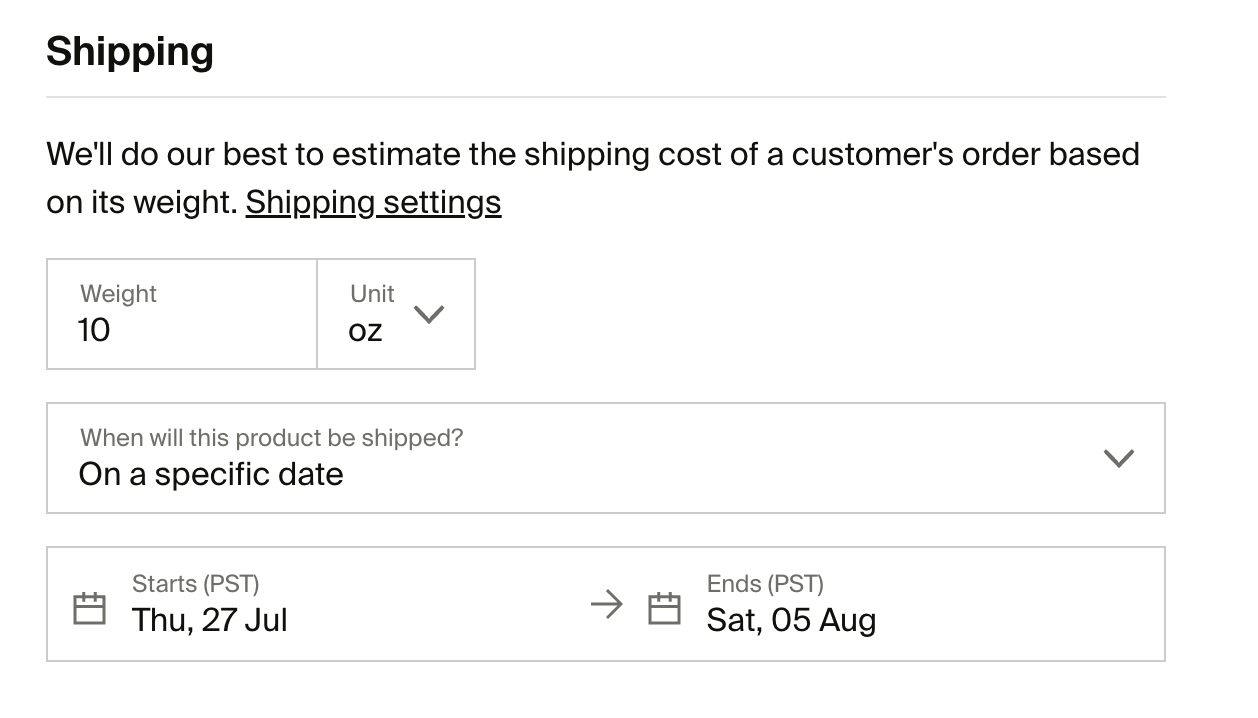
Task: Click the Starts date calendar icon
Action: point(90,608)
